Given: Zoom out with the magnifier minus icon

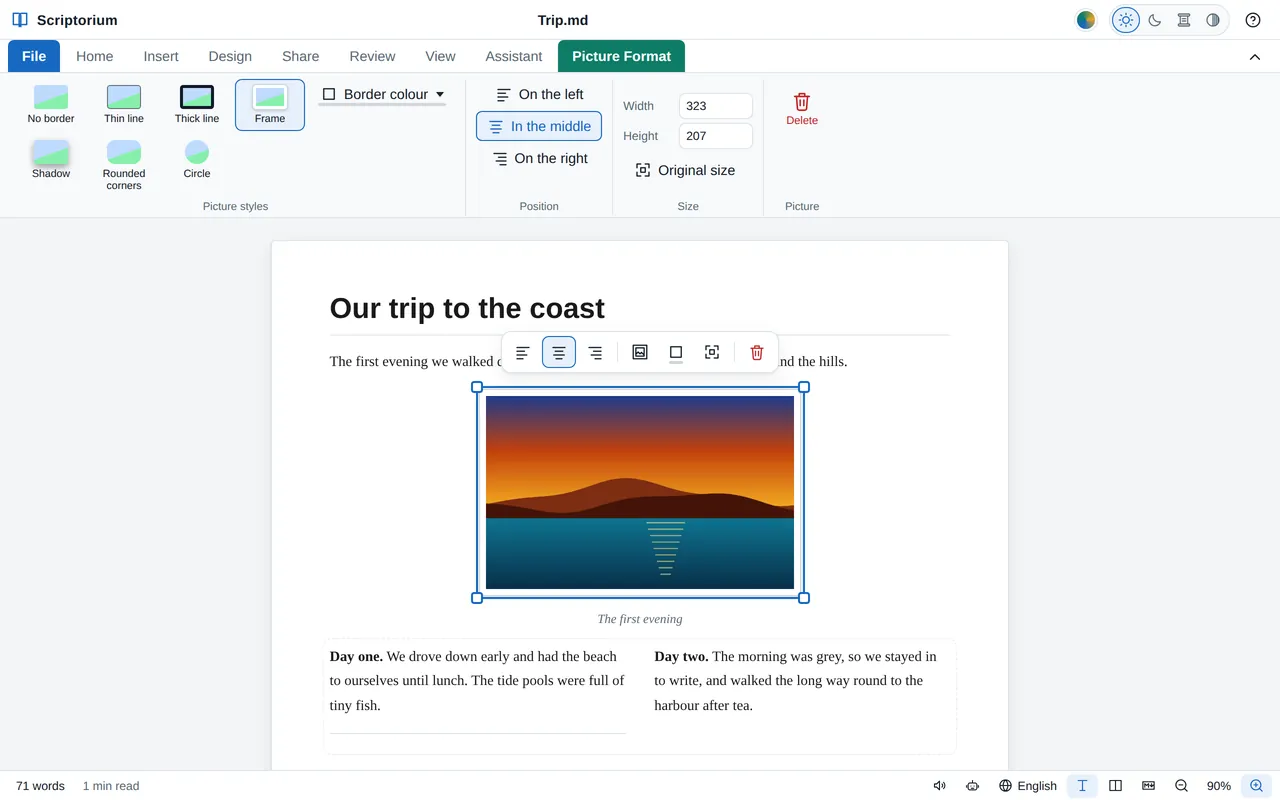Looking at the screenshot, I should 1181,786.
